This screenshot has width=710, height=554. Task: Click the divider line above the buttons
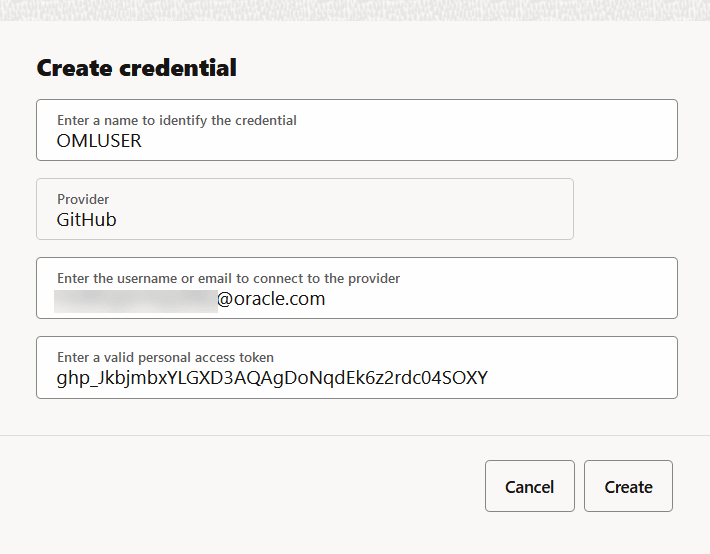click(355, 436)
